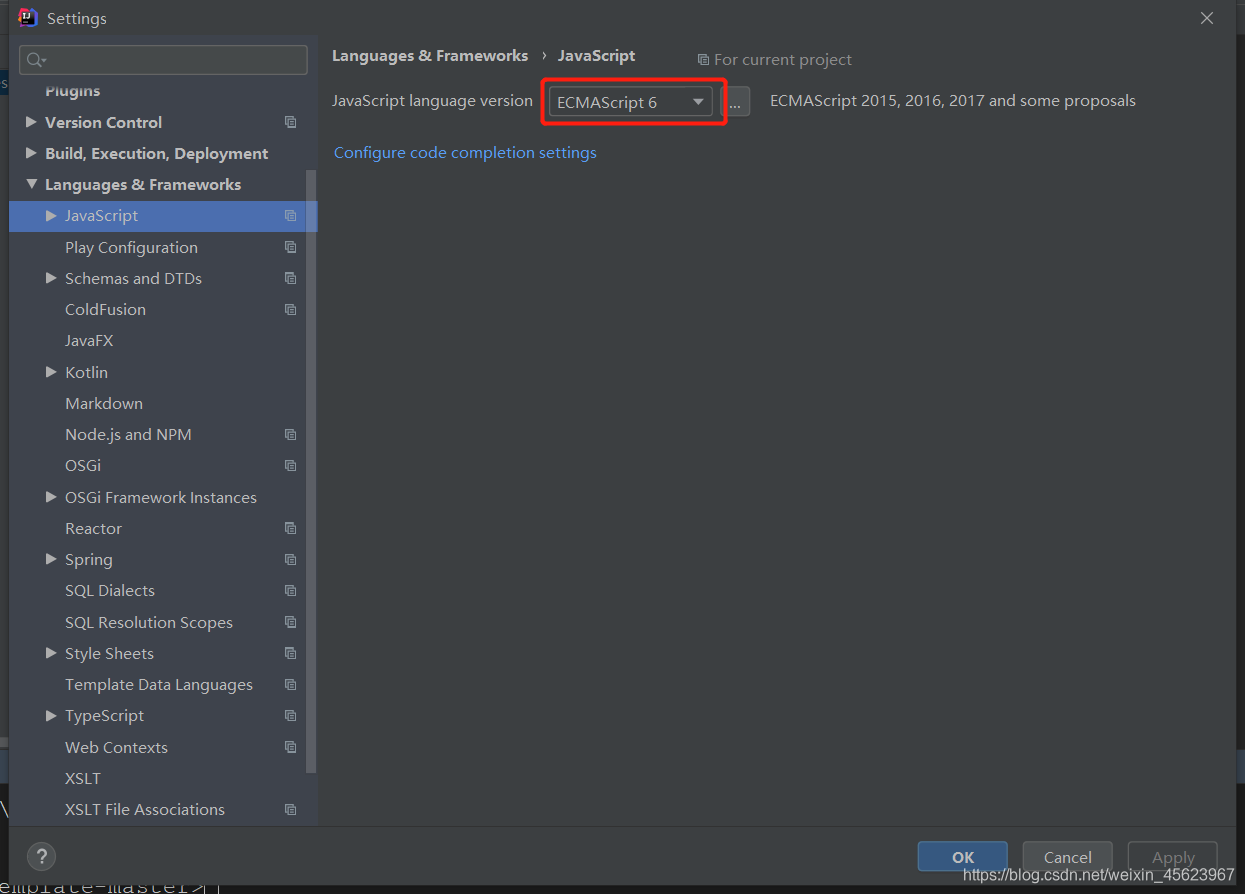Click the project-level icon on Style Sheets row
This screenshot has height=894, width=1245.
click(290, 653)
